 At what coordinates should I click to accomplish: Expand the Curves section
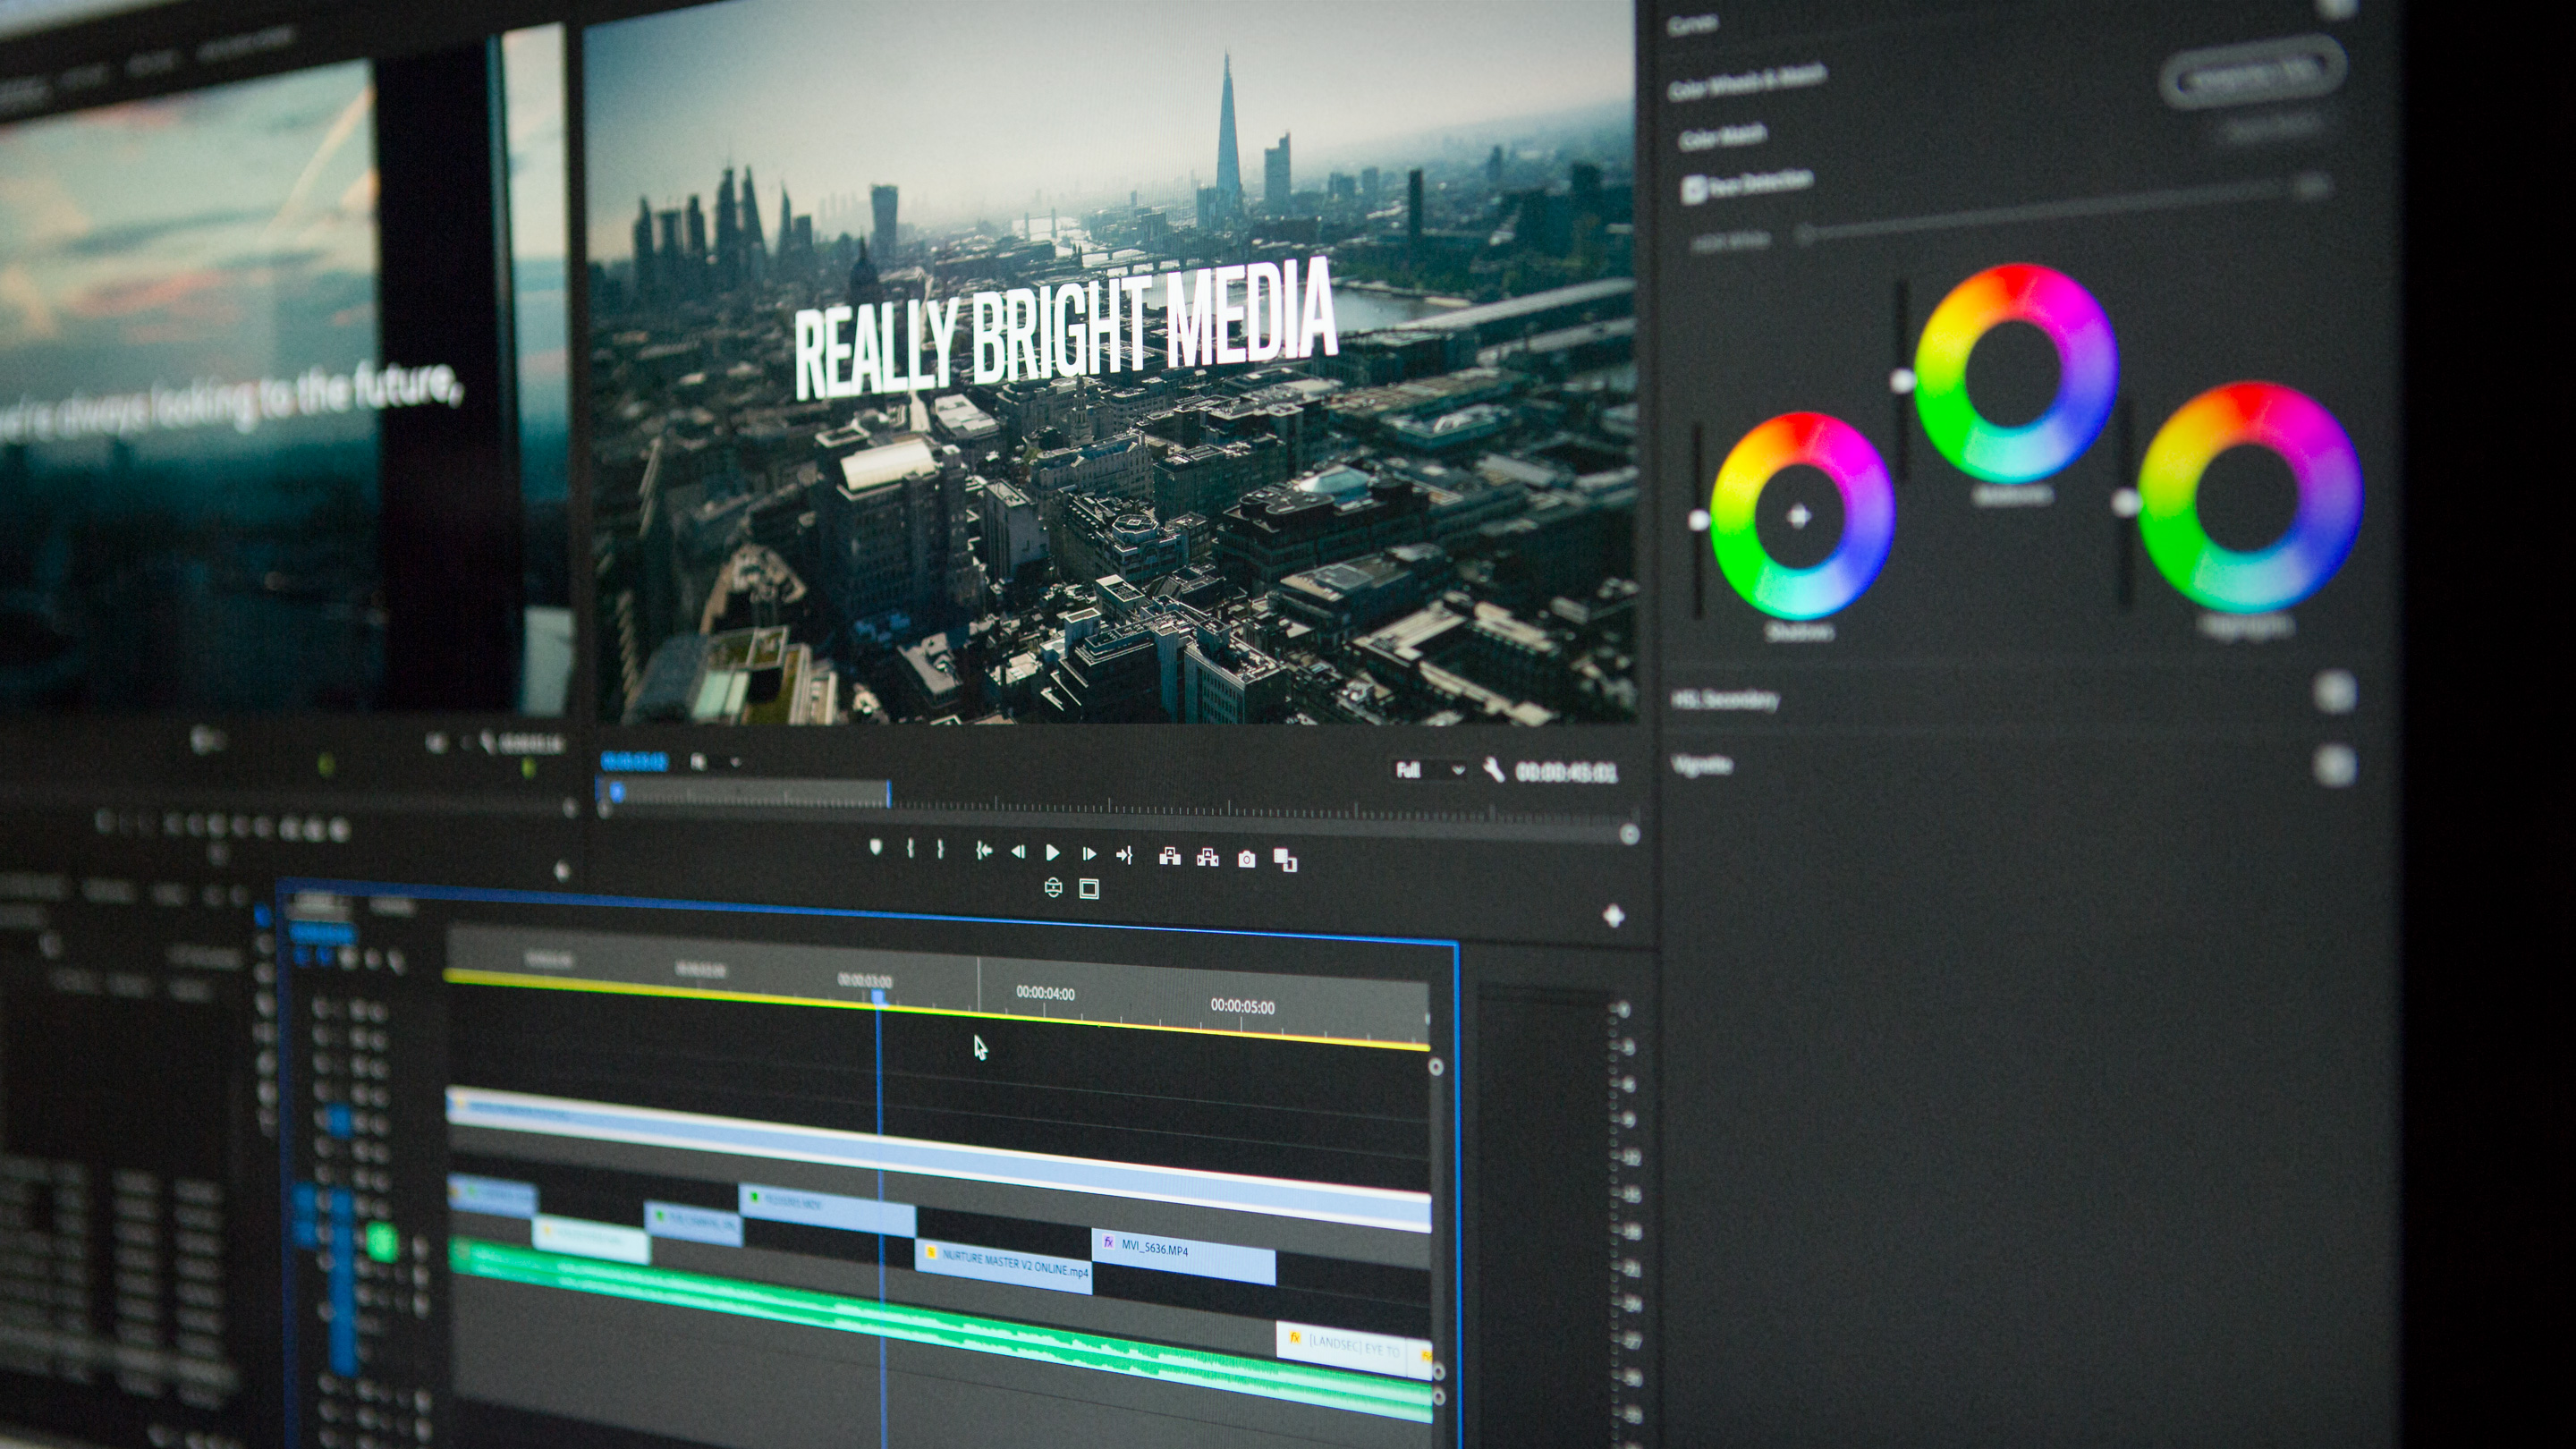(x=1692, y=27)
